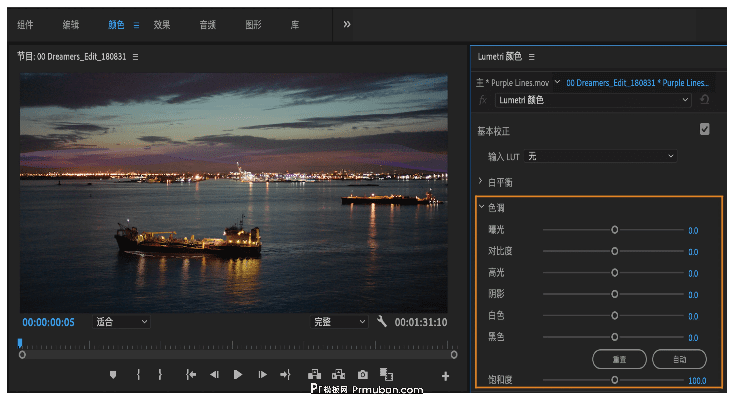Show more workspaces with double chevron

[x=347, y=24]
